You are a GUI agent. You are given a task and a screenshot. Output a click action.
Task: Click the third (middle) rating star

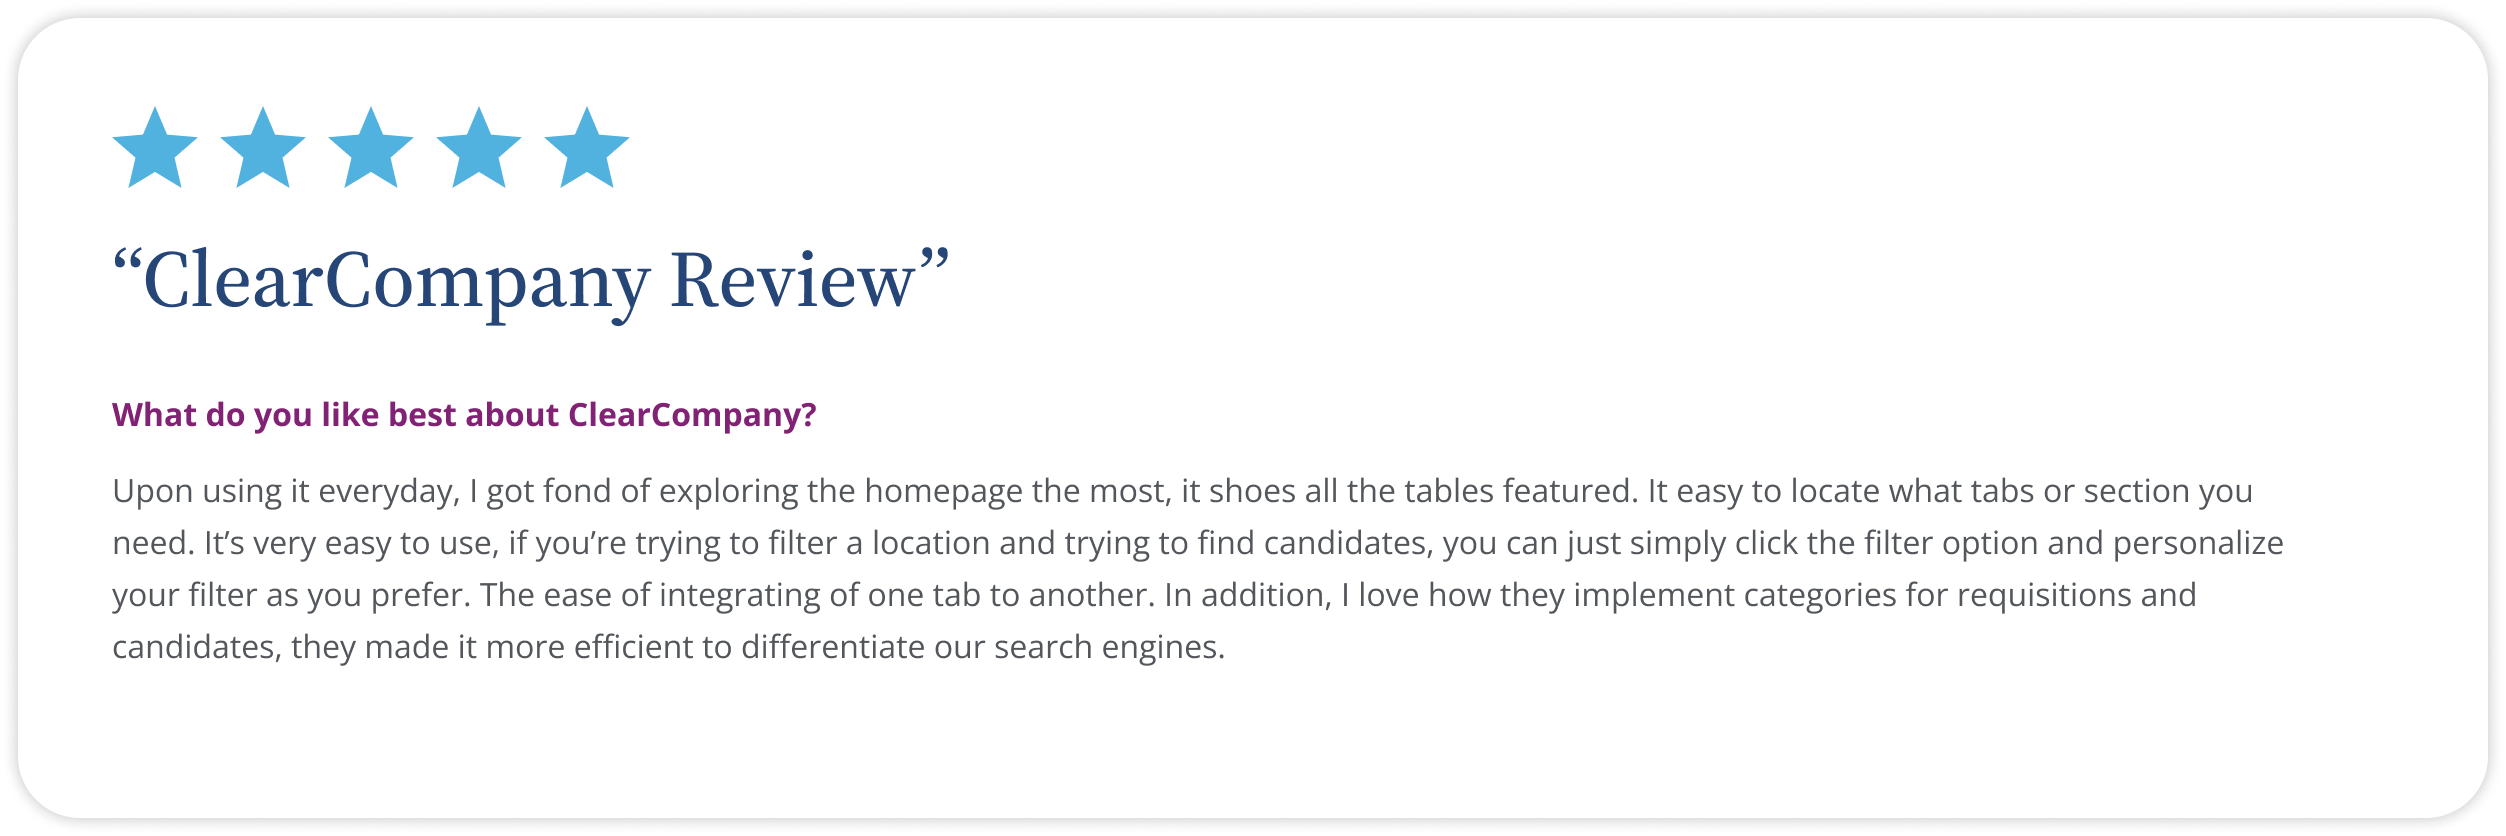[x=371, y=150]
